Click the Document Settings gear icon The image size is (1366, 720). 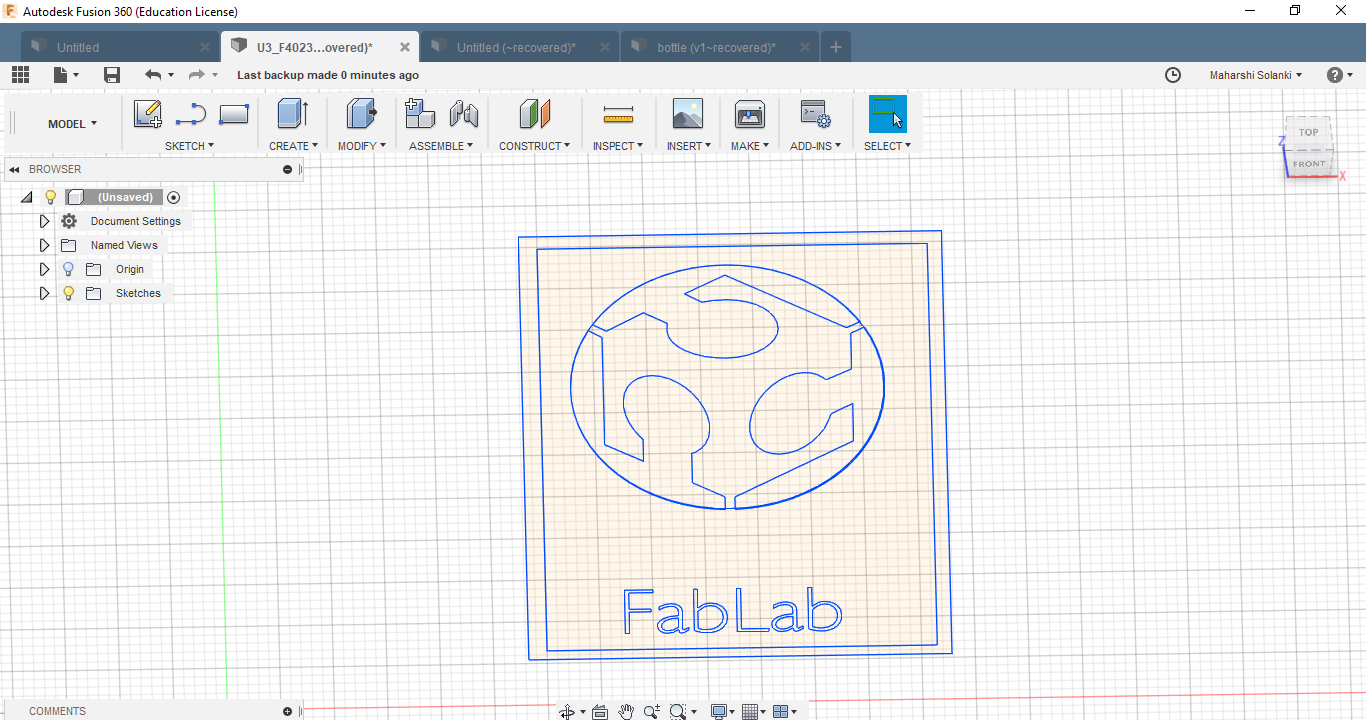(69, 221)
